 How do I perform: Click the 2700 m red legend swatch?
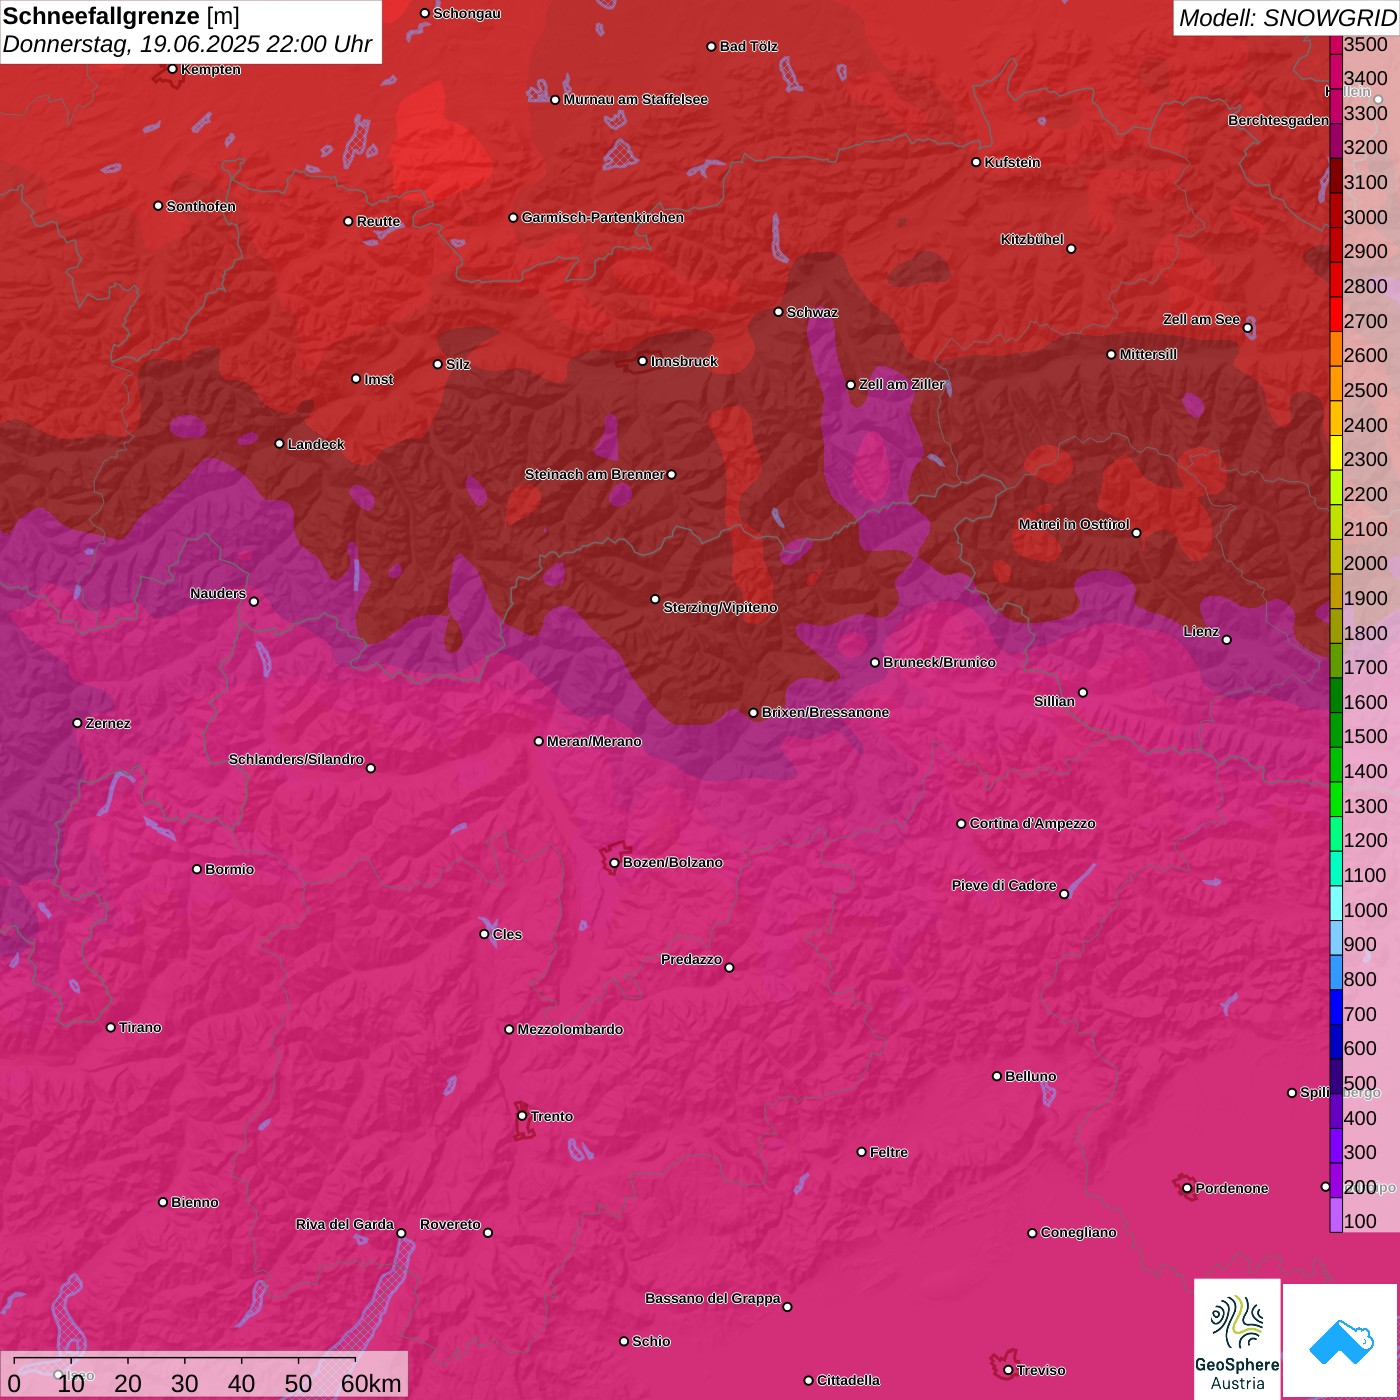coord(1335,314)
